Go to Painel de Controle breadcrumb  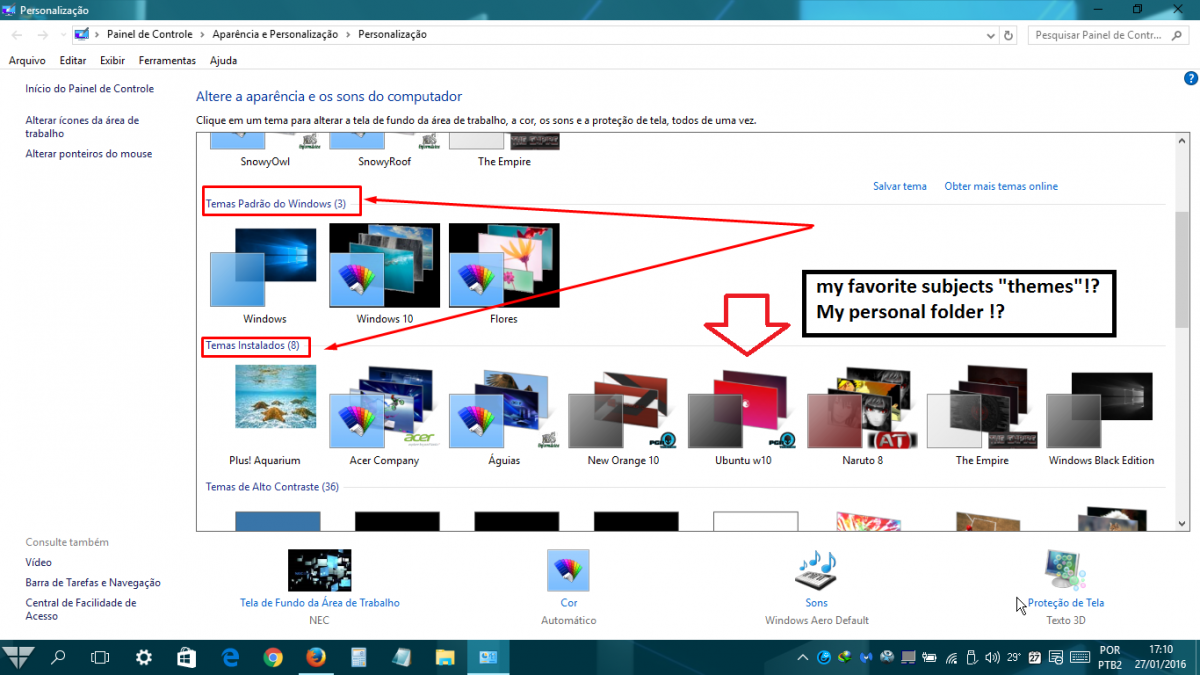(150, 34)
